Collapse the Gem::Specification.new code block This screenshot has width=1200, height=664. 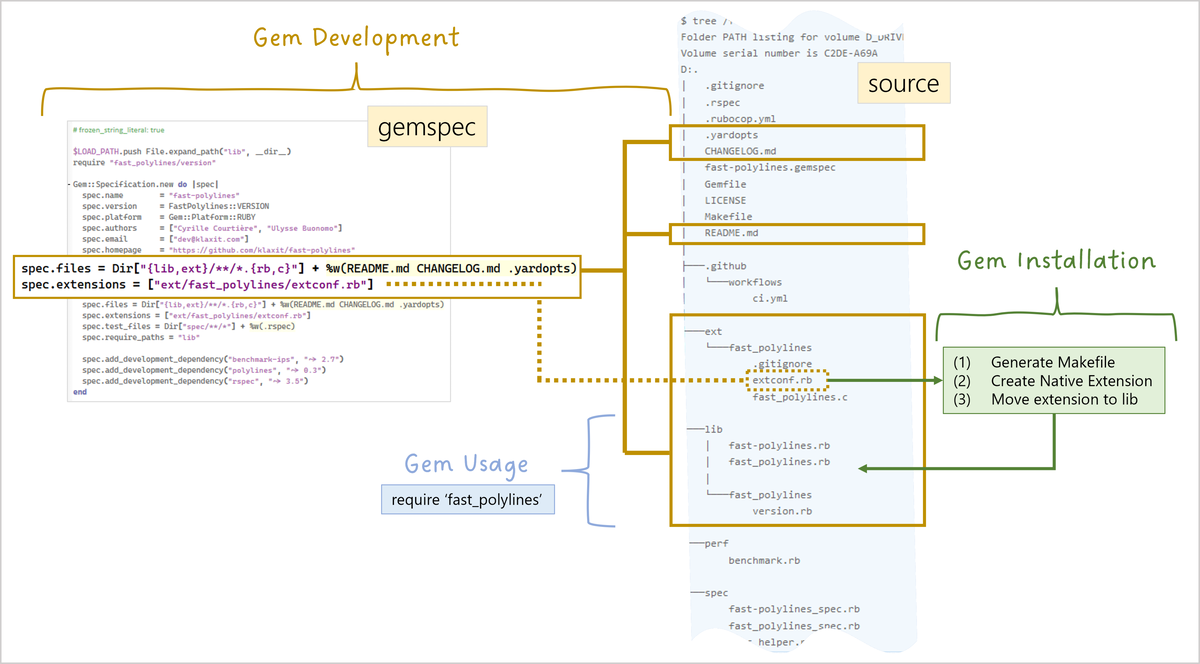70,186
